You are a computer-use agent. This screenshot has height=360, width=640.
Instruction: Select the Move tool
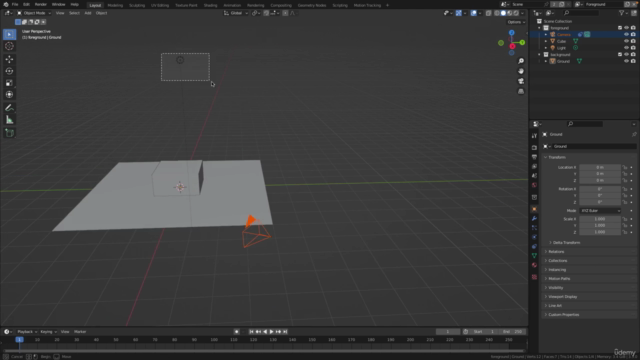click(9, 60)
